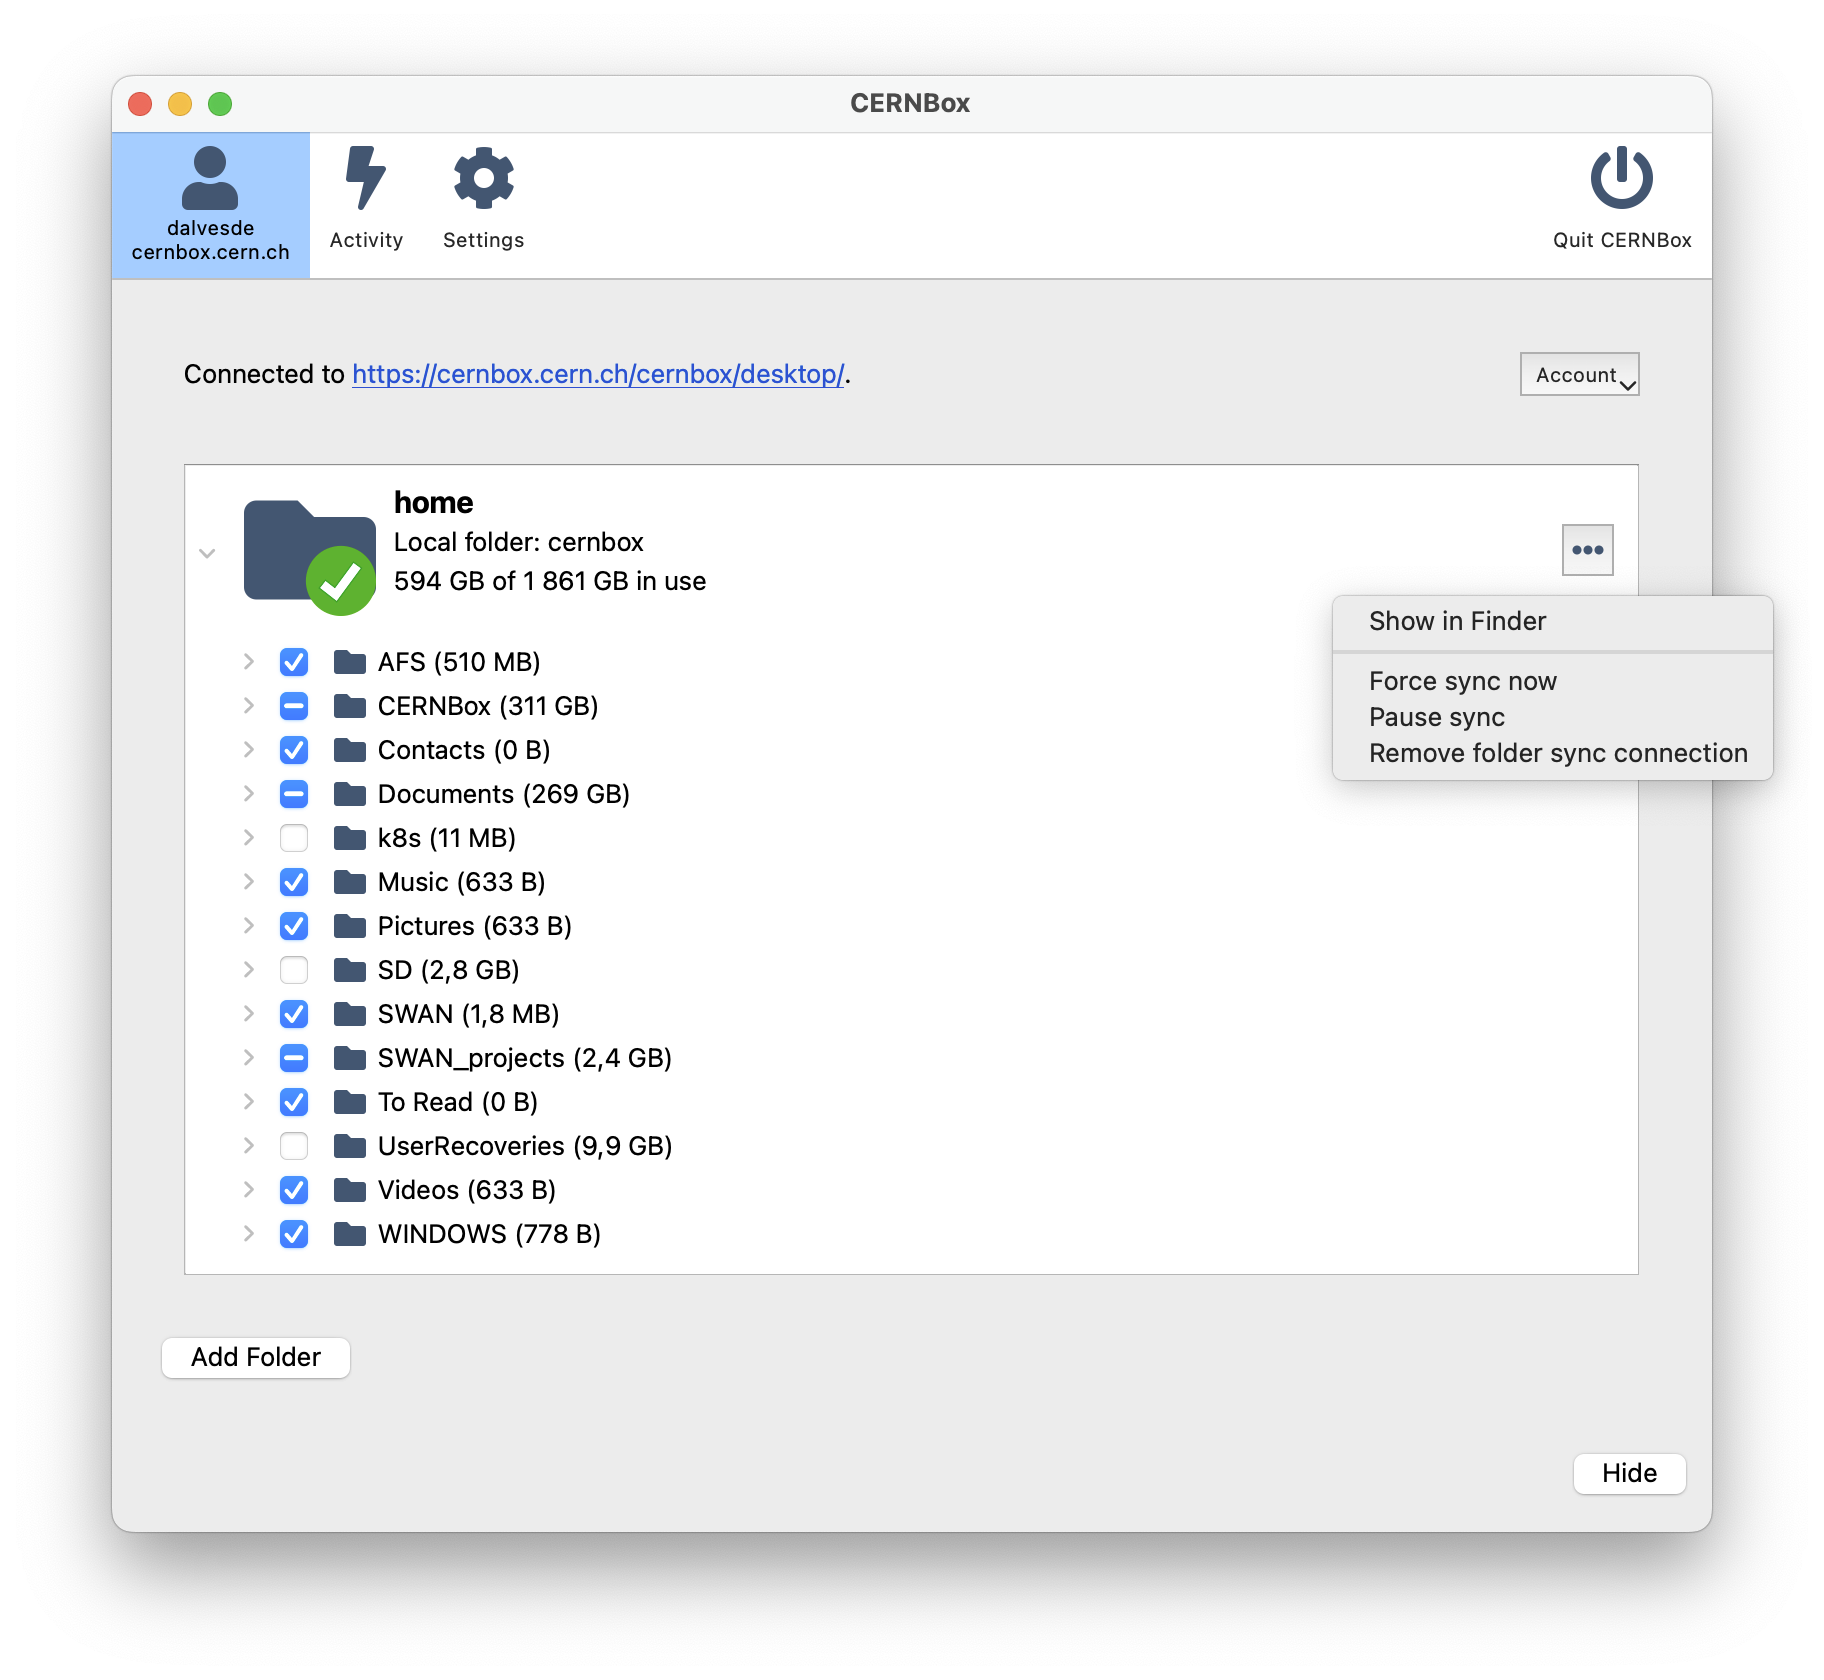Click the three-dots folder options button
The height and width of the screenshot is (1680, 1824).
(1587, 550)
